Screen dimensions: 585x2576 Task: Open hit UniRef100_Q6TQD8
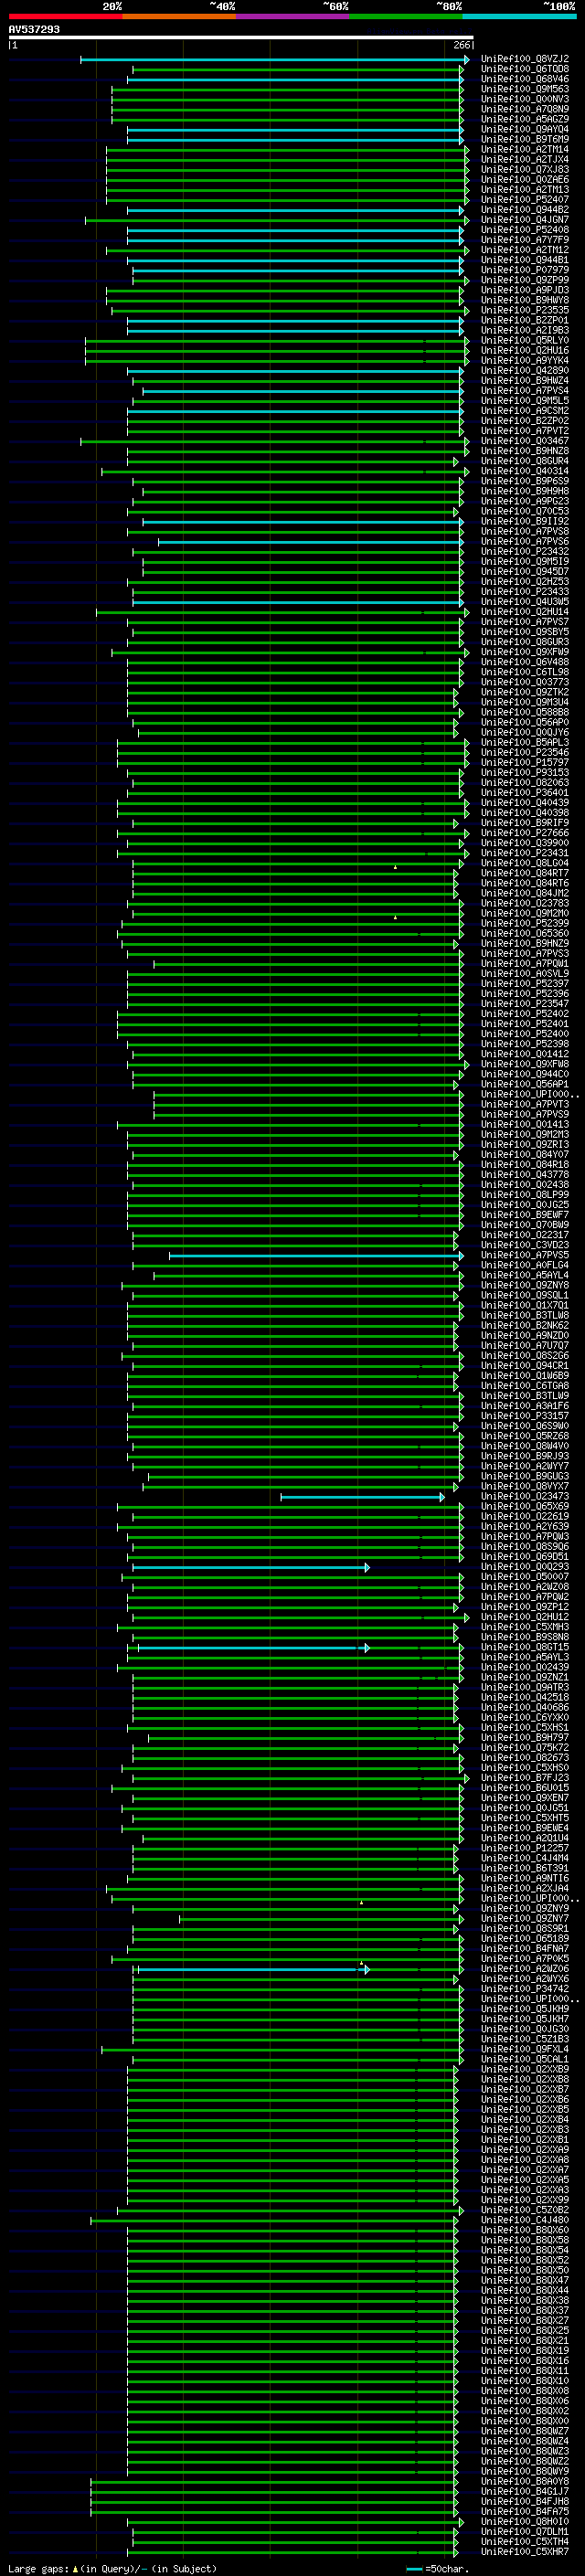[524, 69]
